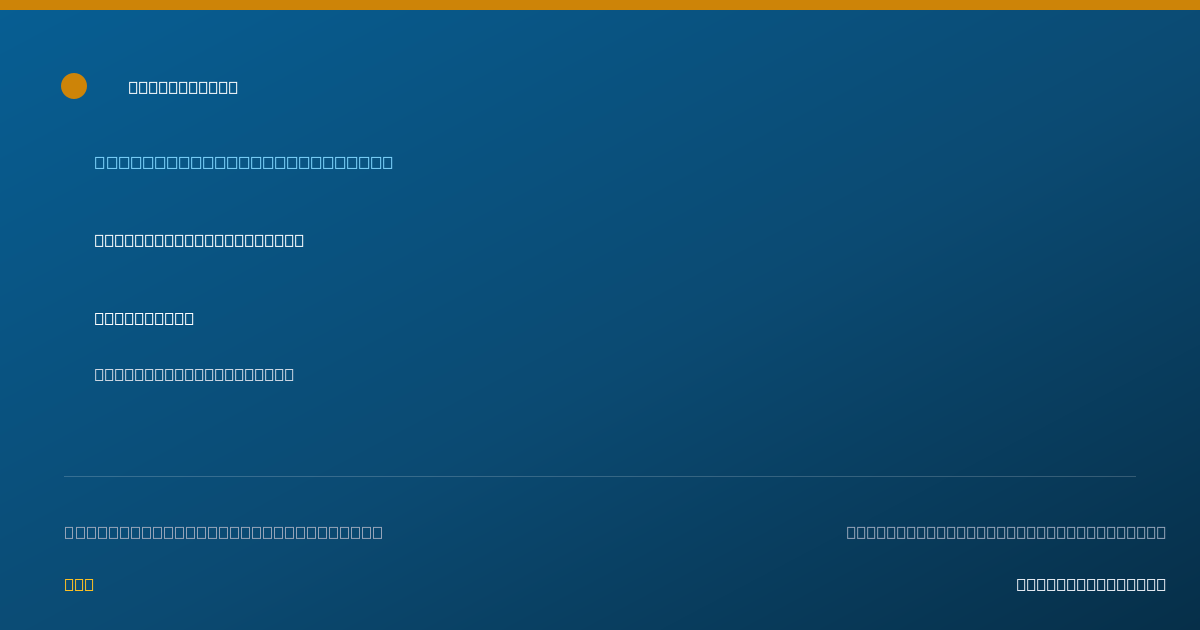The width and height of the screenshot is (1200, 630).
Task: Open the light blue headline text line
Action: point(244,162)
